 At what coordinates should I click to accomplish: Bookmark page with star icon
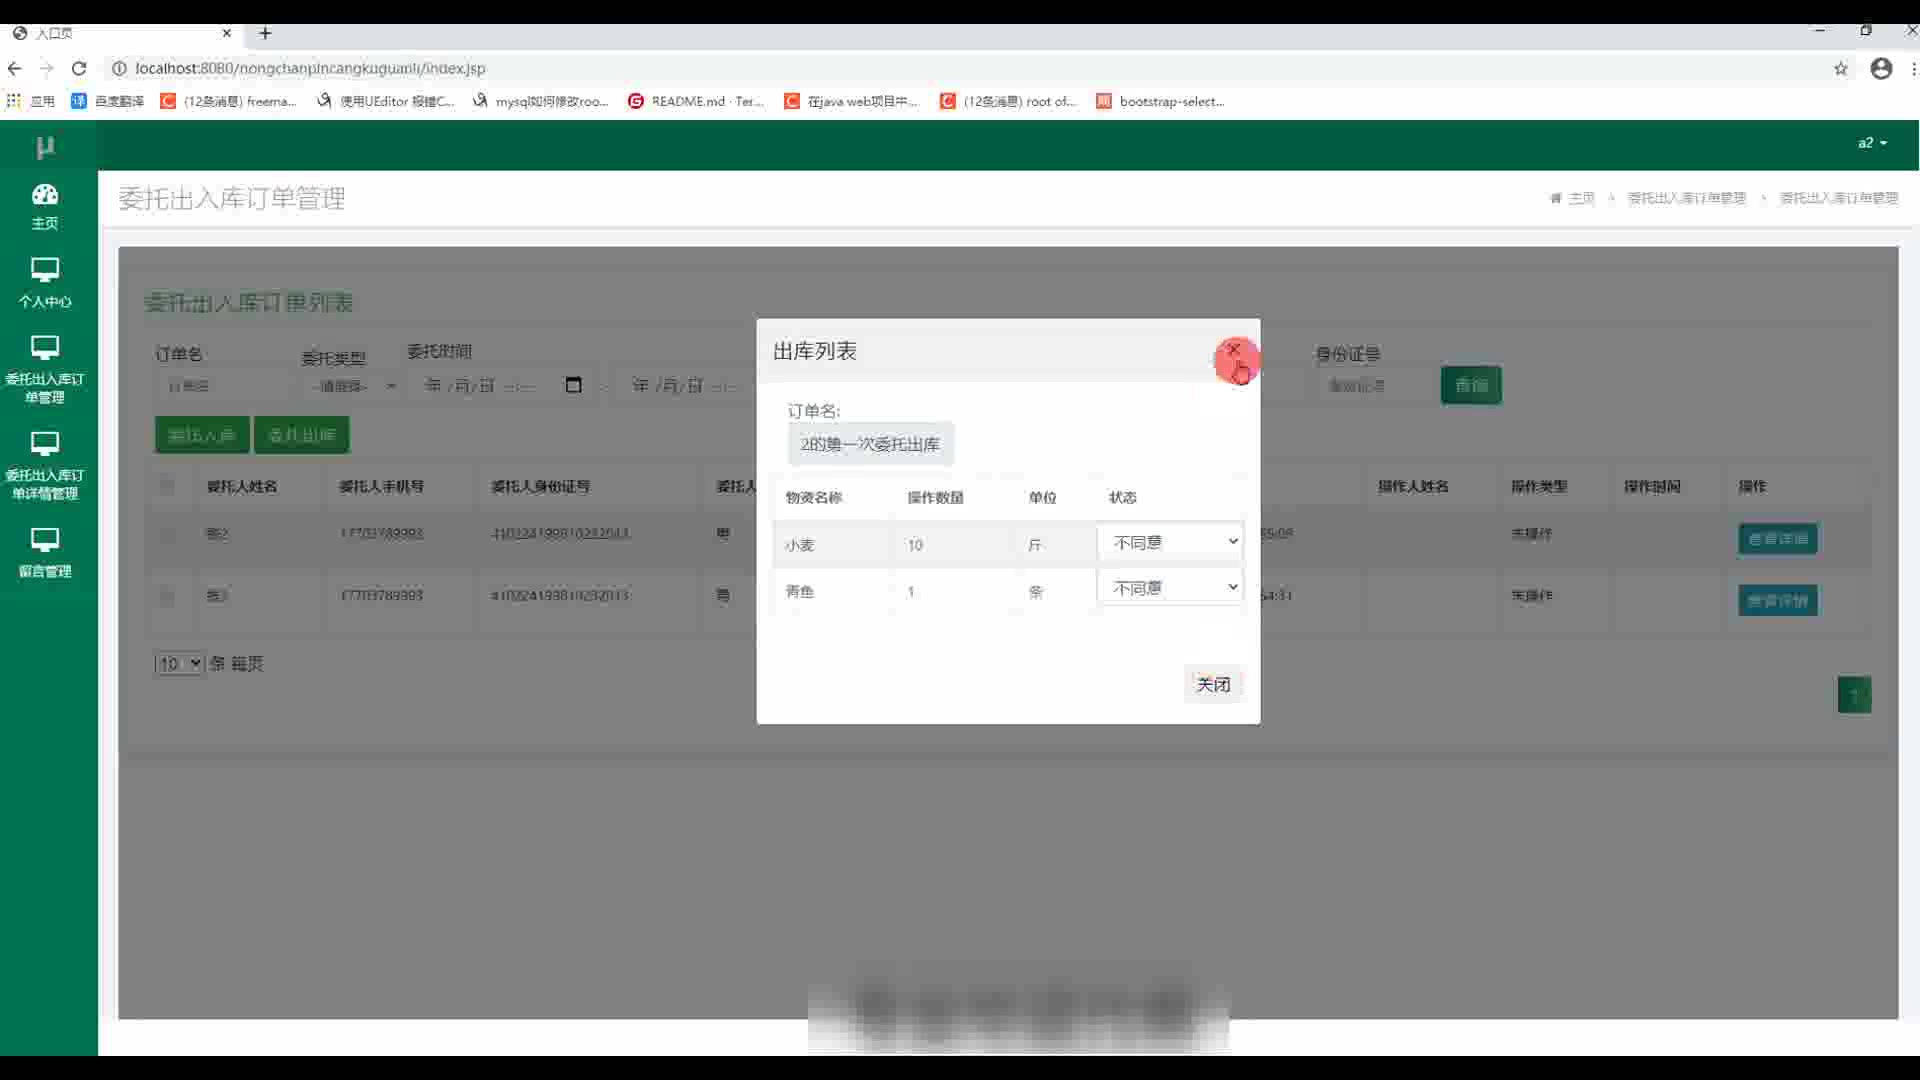(1840, 68)
